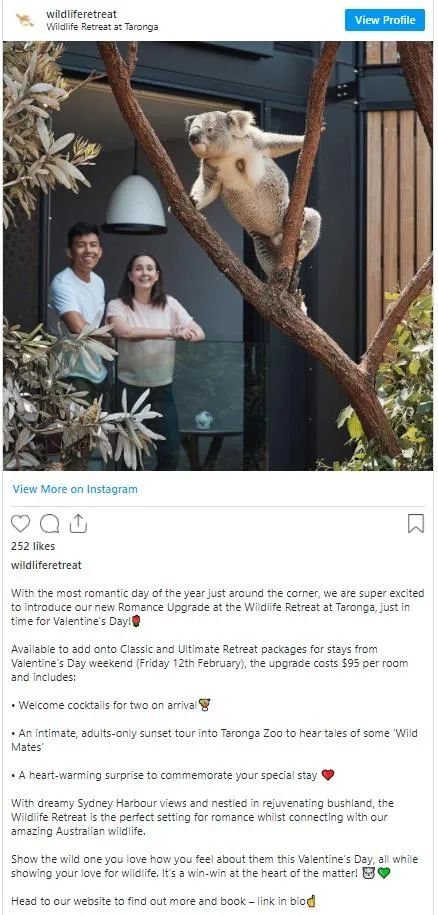The height and width of the screenshot is (915, 438).
Task: Click the koala face emoji
Action: 368,874
